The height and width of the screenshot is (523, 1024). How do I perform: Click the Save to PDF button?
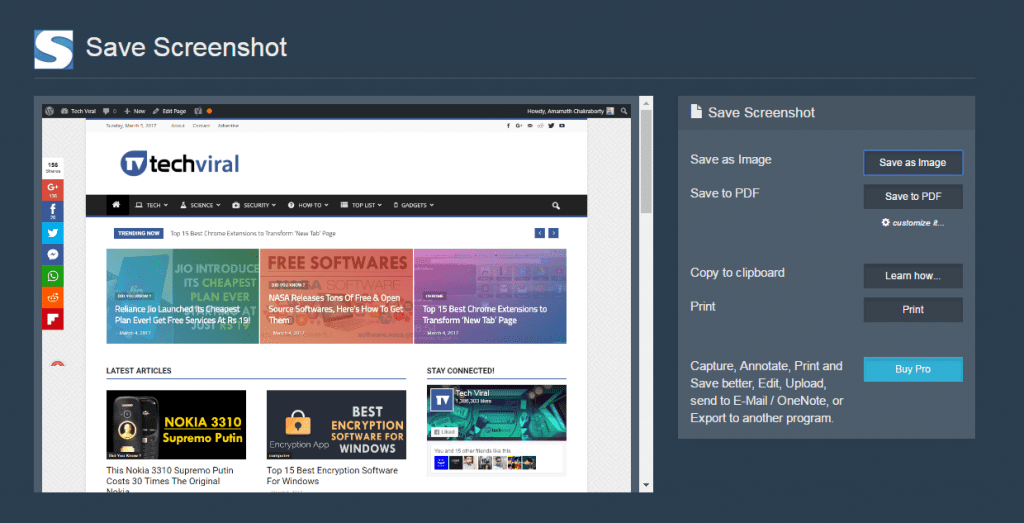[912, 197]
